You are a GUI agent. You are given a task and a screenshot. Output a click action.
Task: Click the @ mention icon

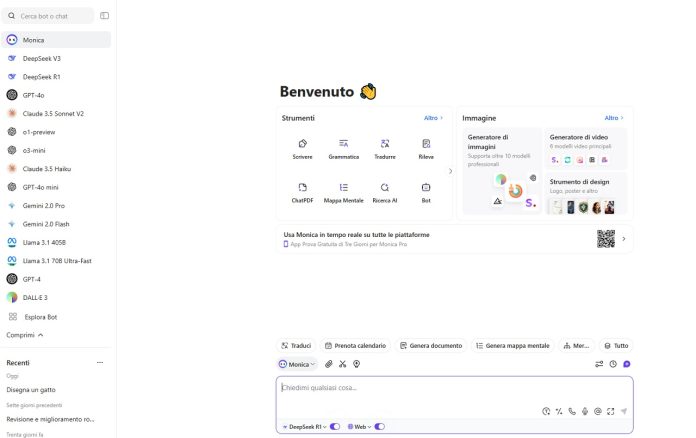click(x=598, y=411)
